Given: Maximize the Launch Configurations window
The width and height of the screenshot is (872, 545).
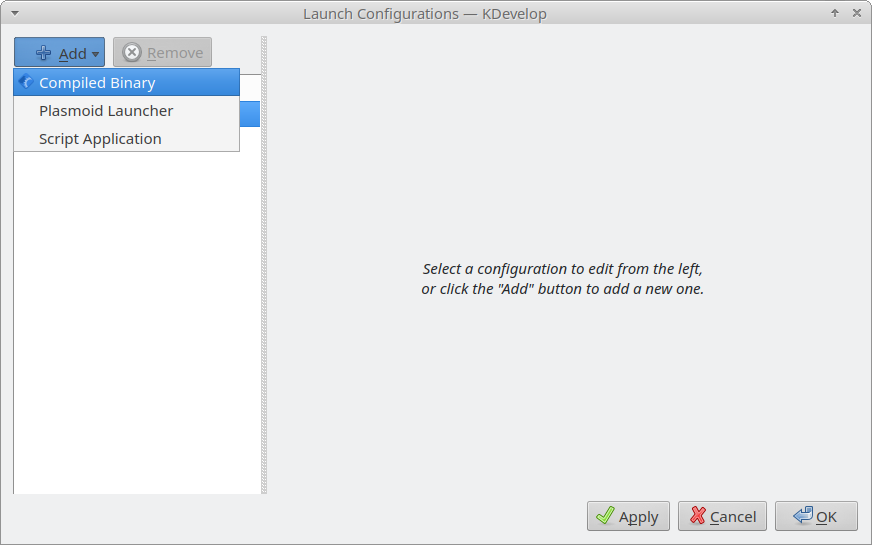Looking at the screenshot, I should tap(835, 13).
